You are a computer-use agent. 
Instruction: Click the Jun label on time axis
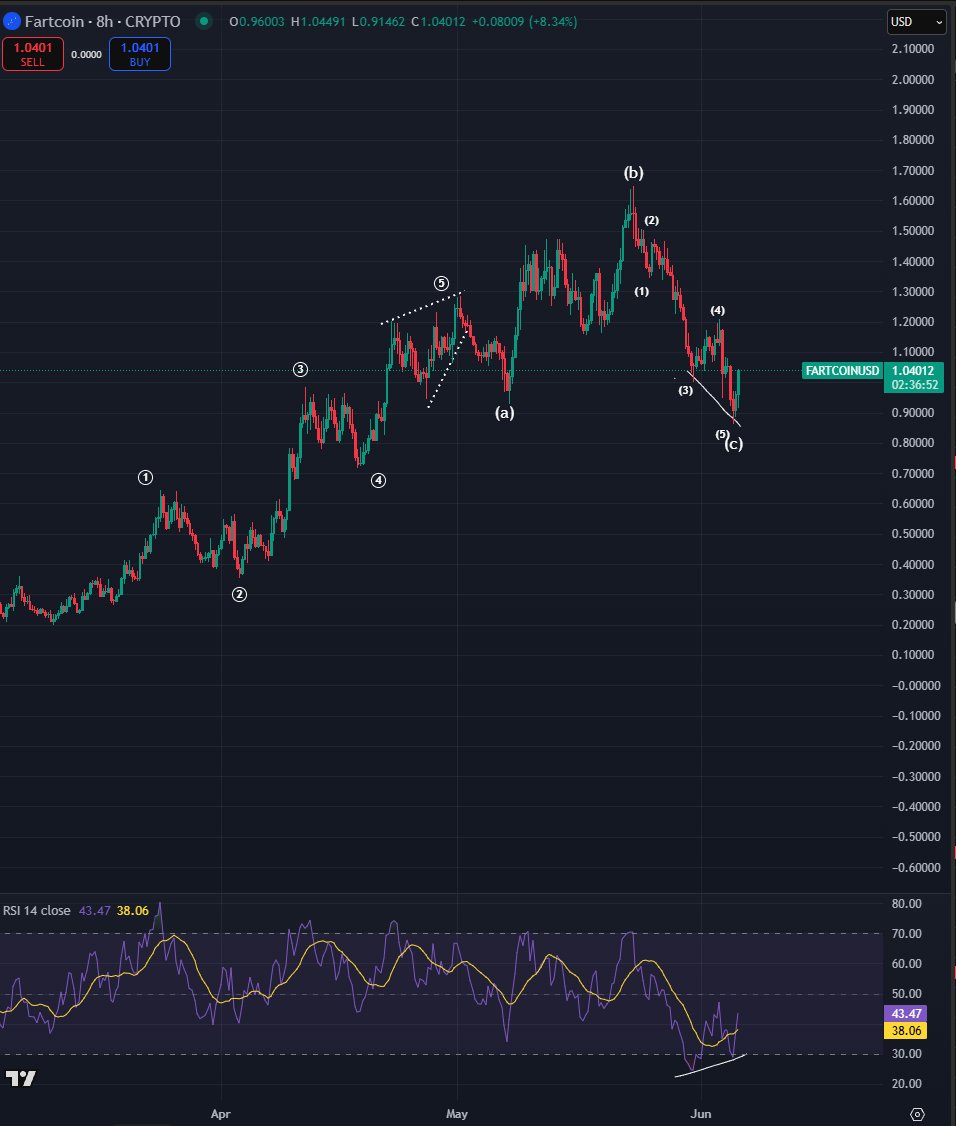pos(700,1114)
